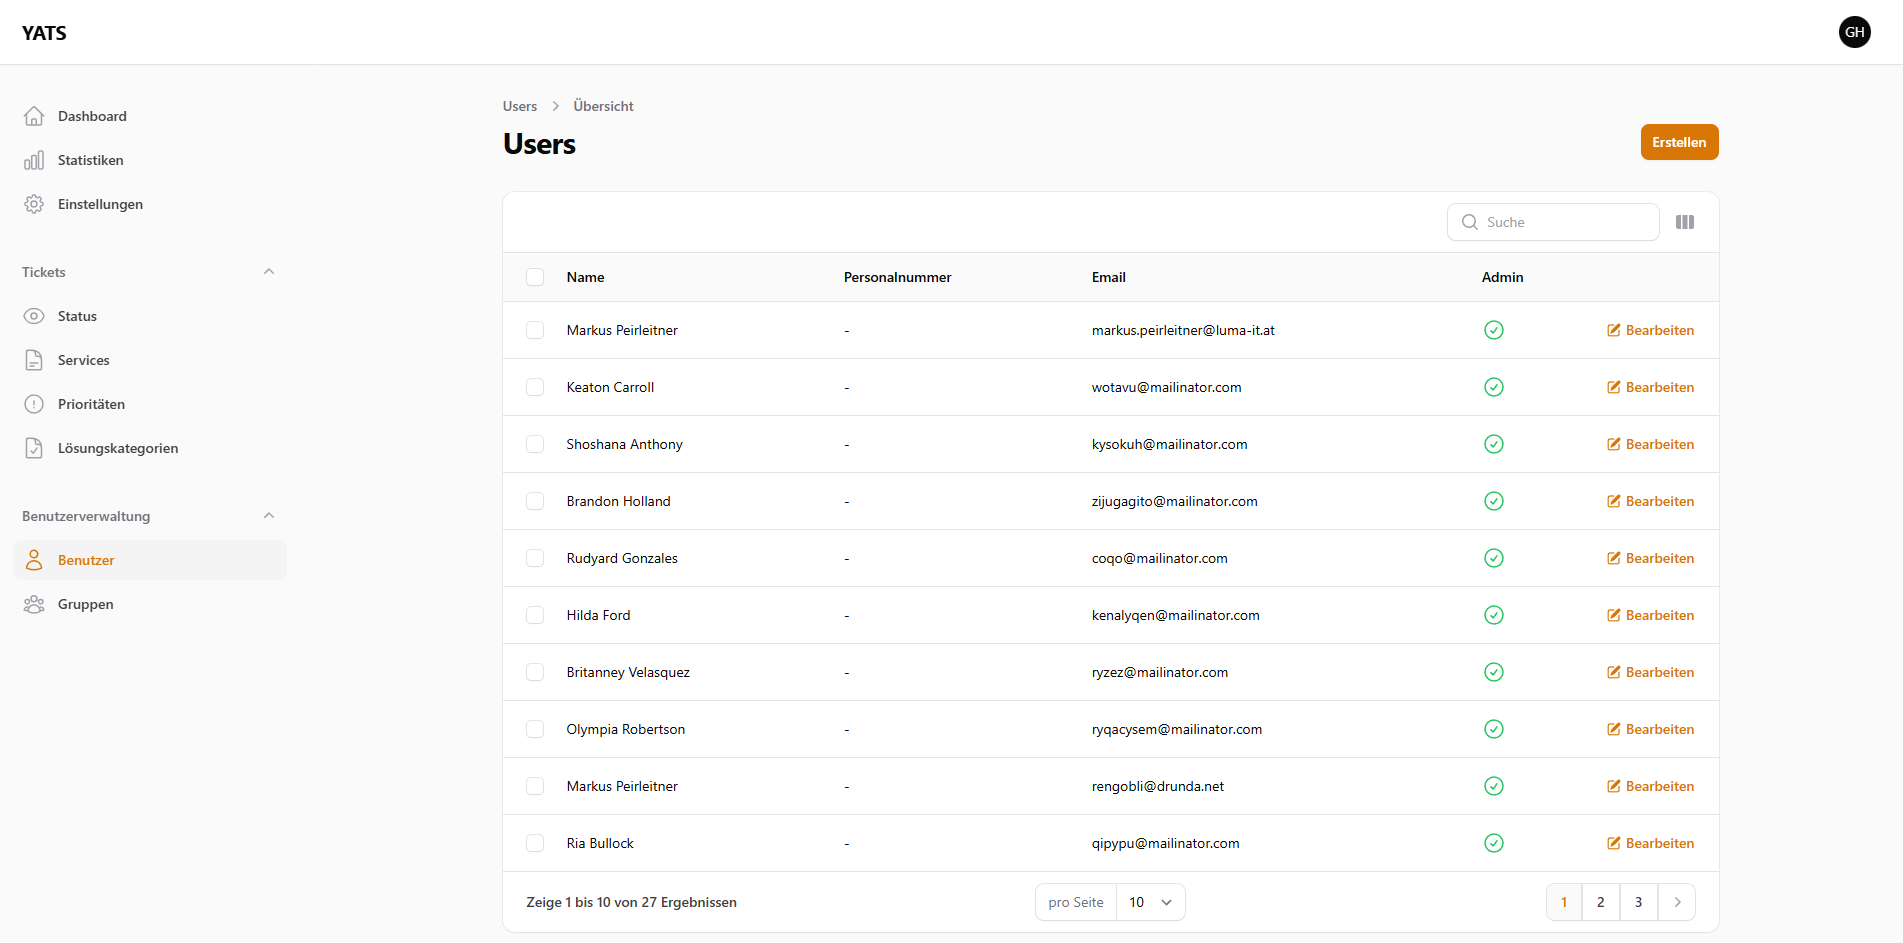Go to pagination page 2
1903x943 pixels.
pos(1600,902)
